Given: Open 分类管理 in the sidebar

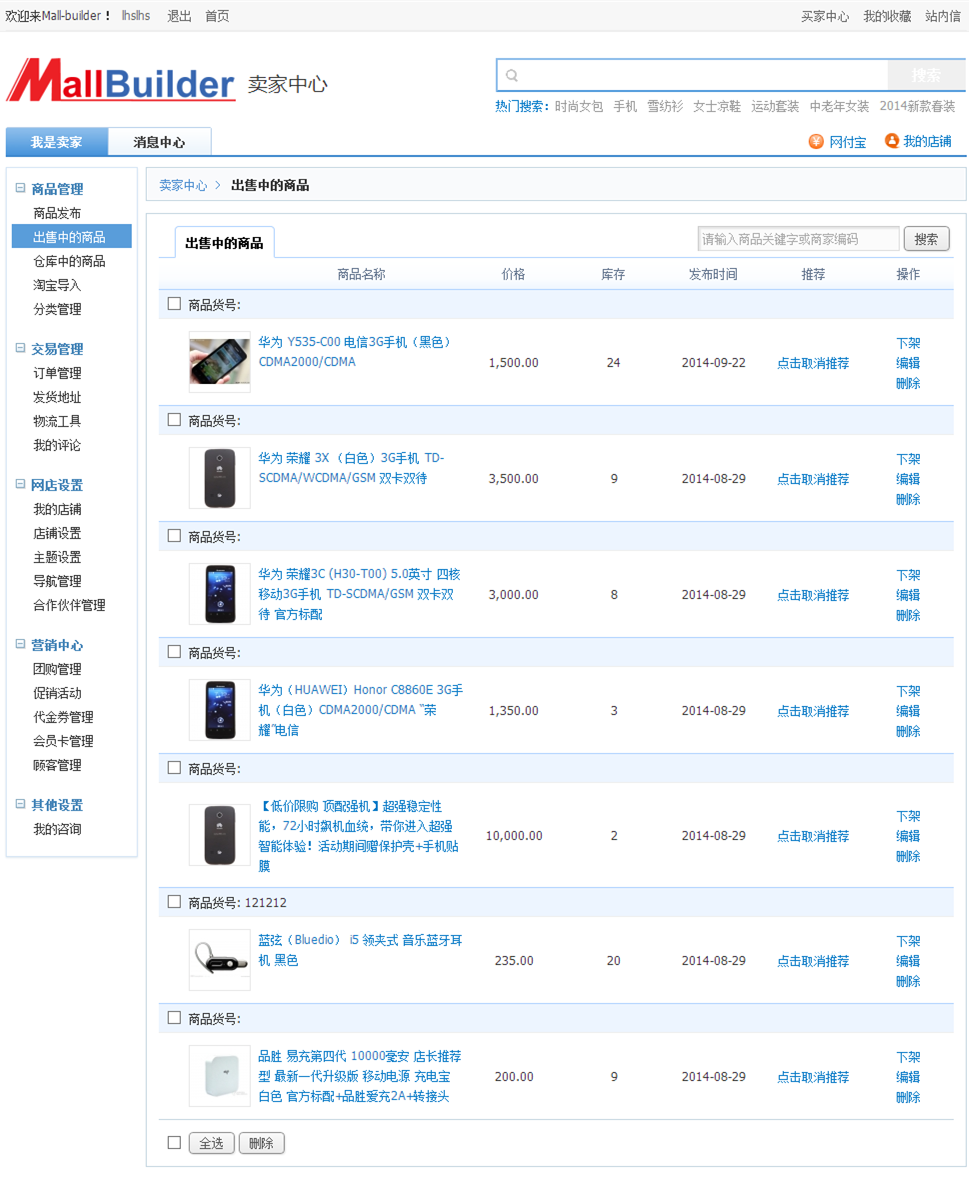Looking at the screenshot, I should click(x=57, y=310).
